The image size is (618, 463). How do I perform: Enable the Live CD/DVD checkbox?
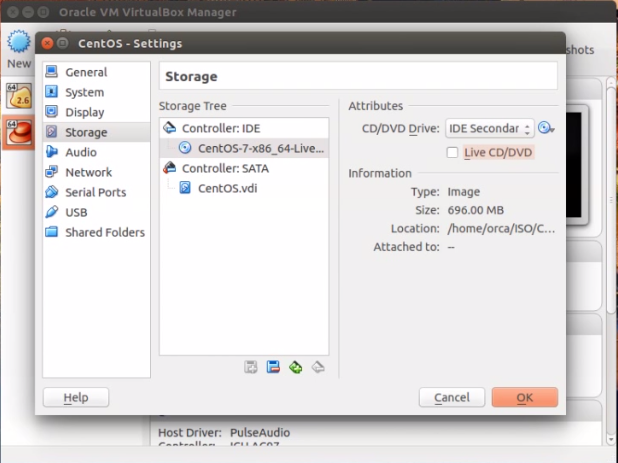coord(452,152)
